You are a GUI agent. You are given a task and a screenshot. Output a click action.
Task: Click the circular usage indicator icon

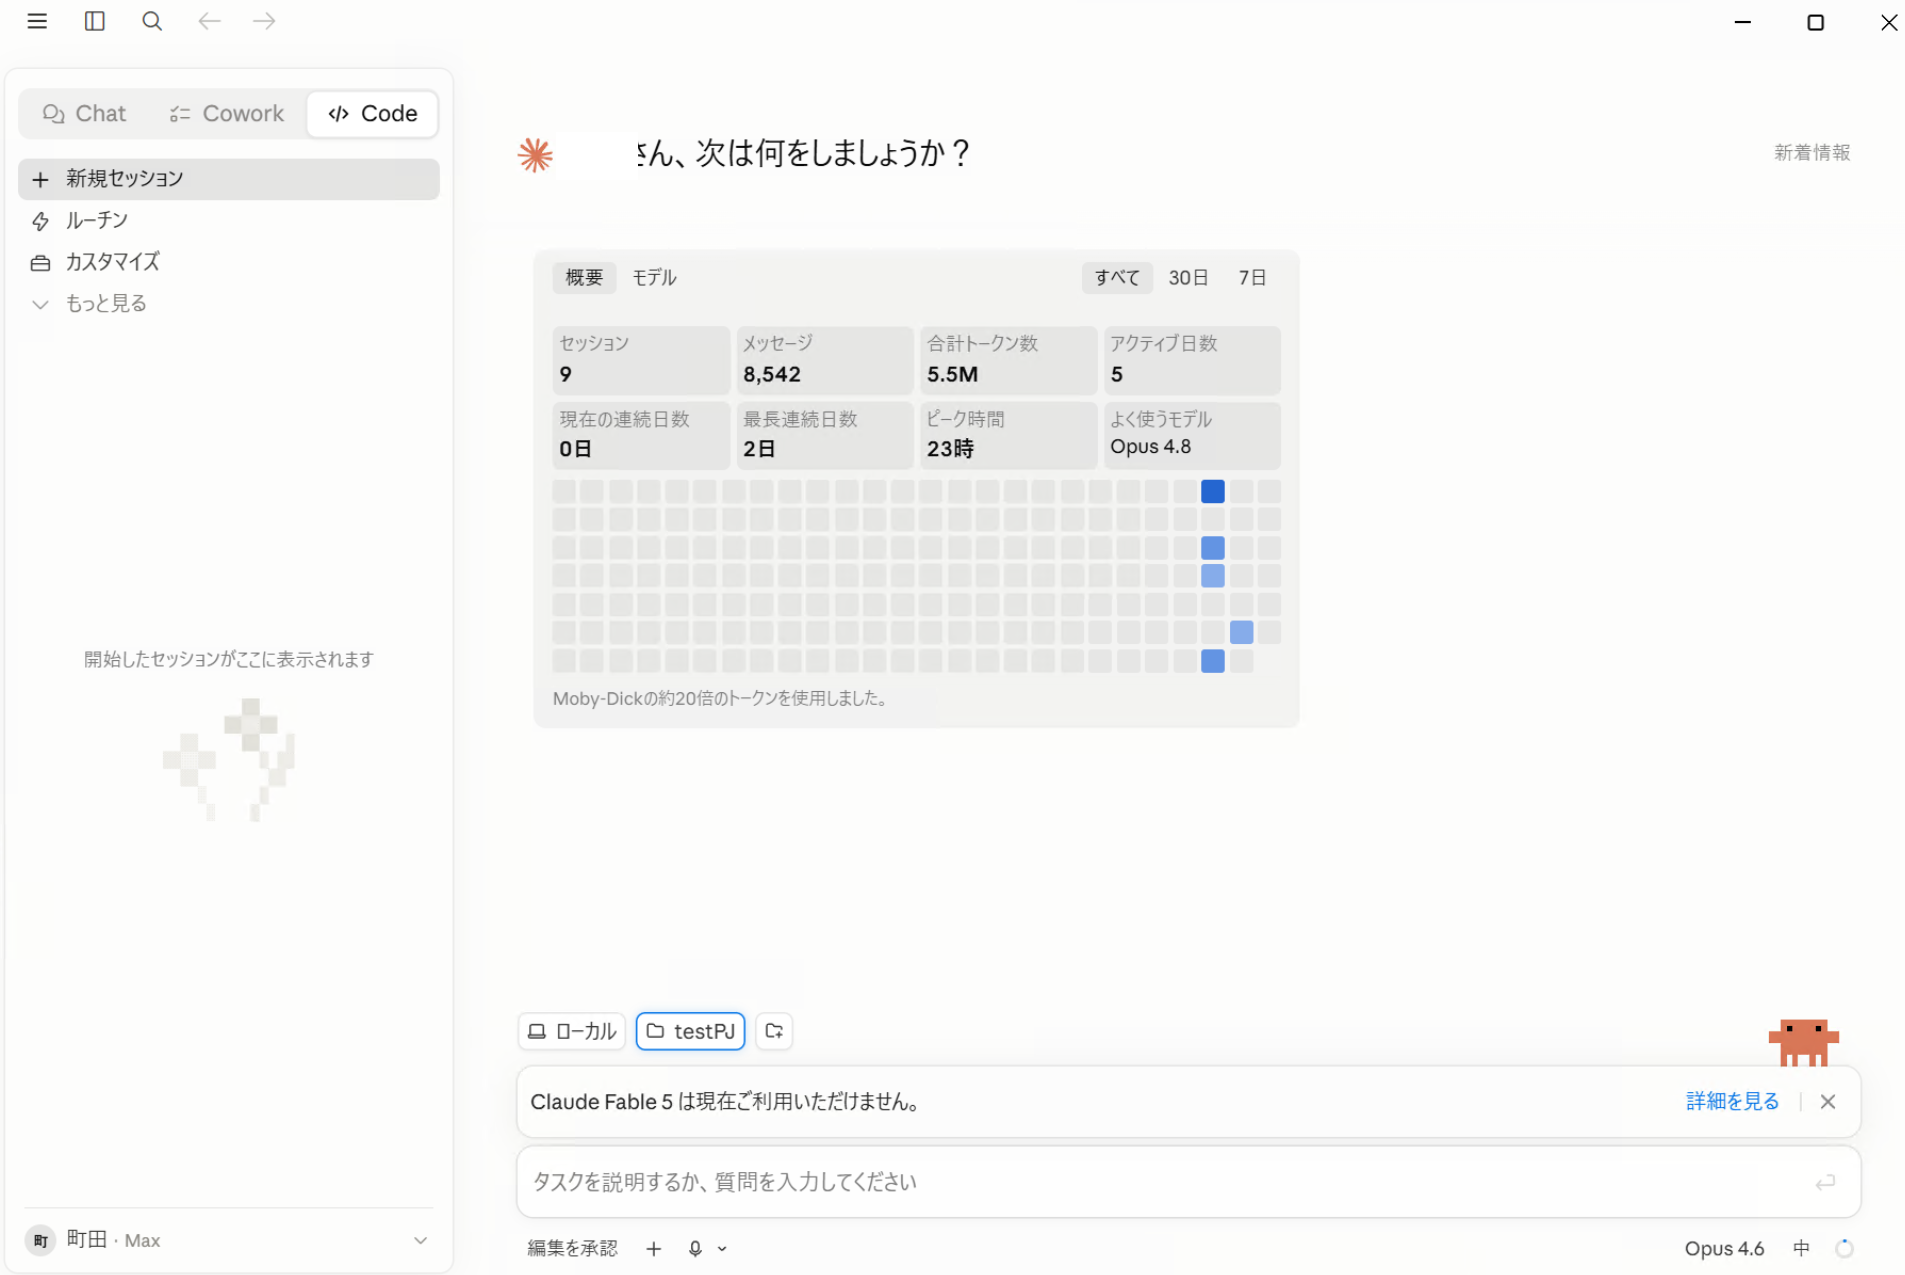coord(1845,1248)
